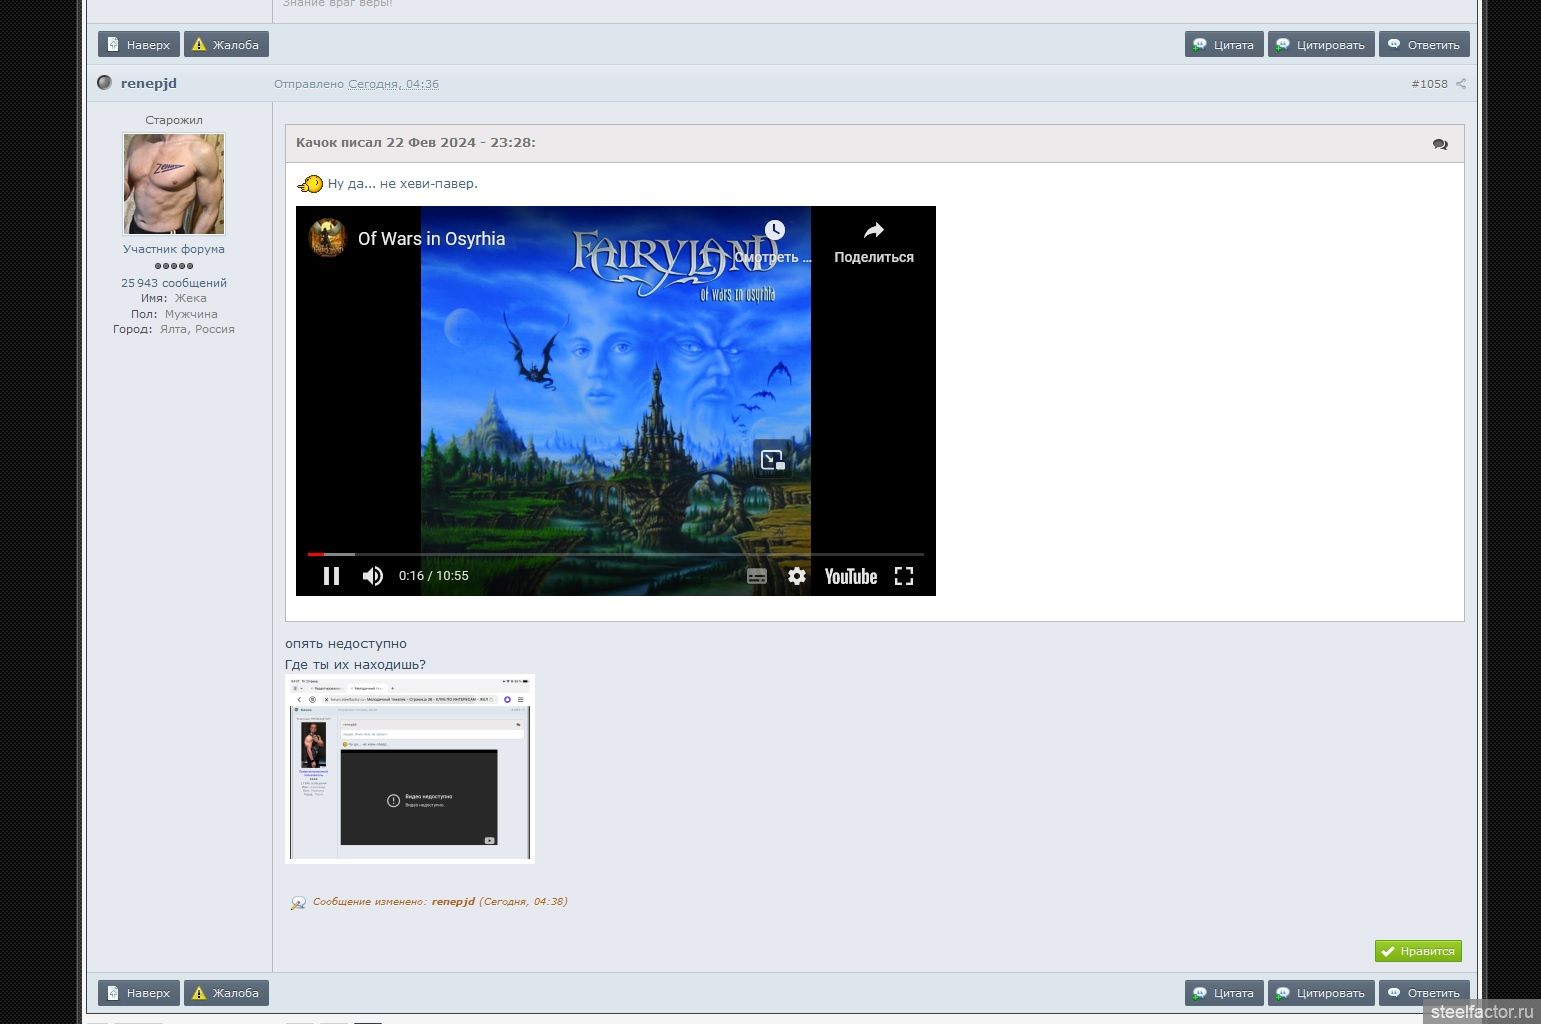Click the edit-history icon beside Сообщение изменено
The image size is (1541, 1024).
pos(298,903)
